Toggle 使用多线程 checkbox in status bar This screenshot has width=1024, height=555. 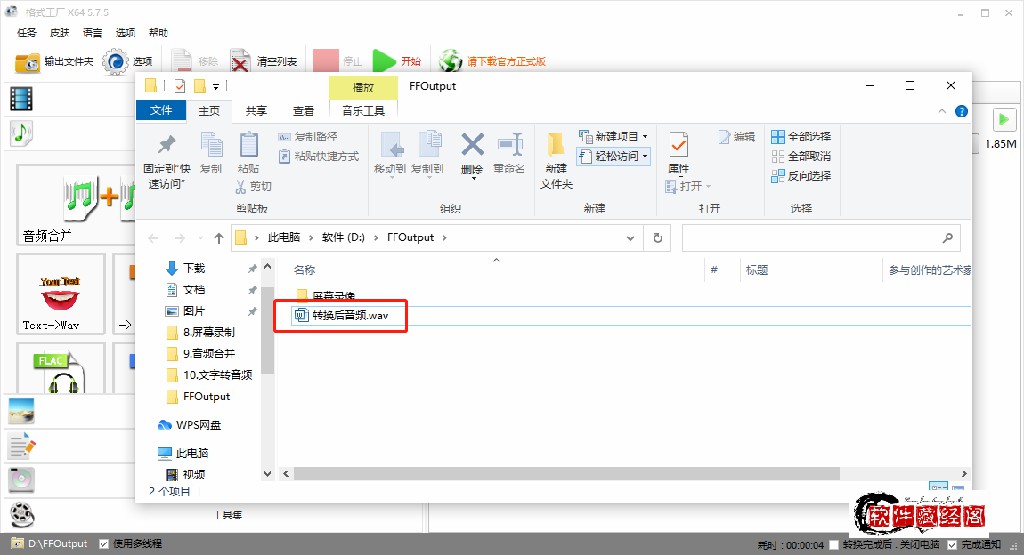point(104,544)
